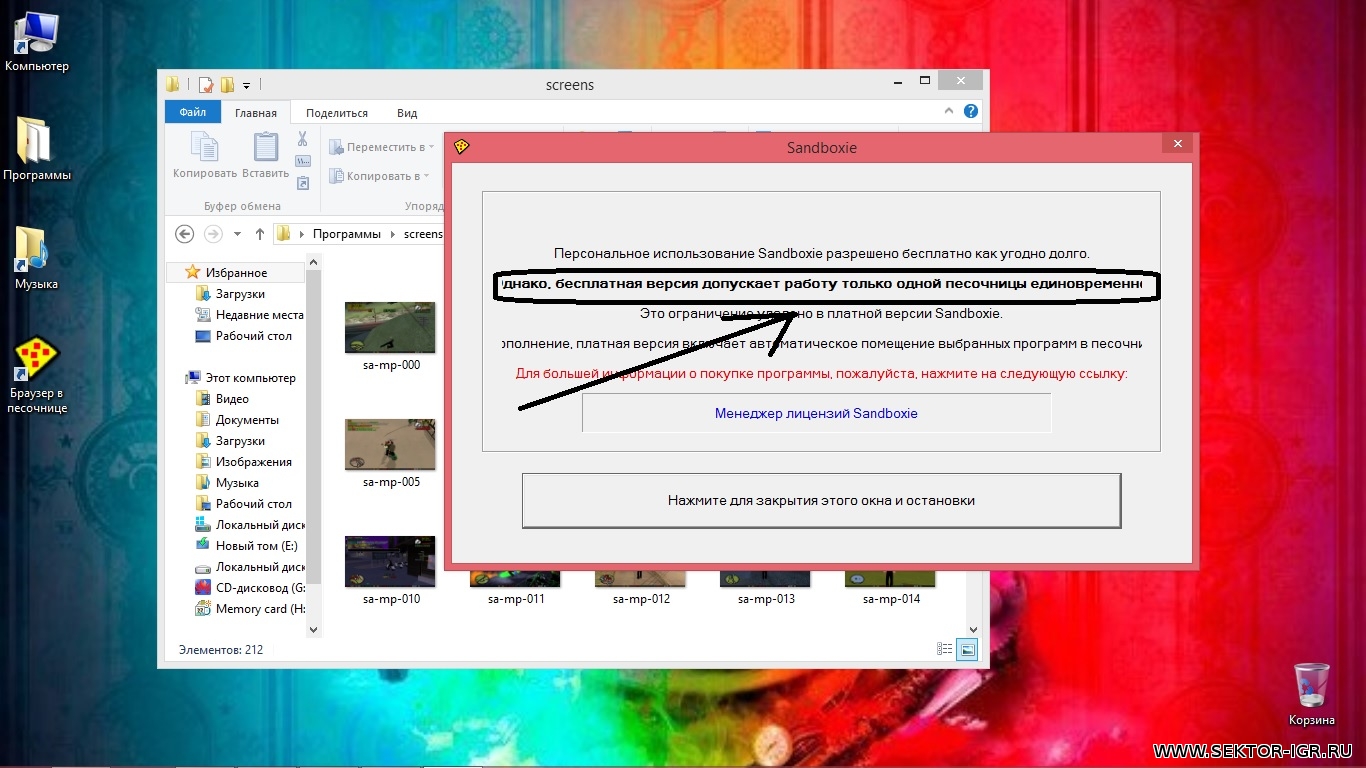The height and width of the screenshot is (768, 1366).
Task: Select the Корзина recycle bin icon
Action: 1312,694
